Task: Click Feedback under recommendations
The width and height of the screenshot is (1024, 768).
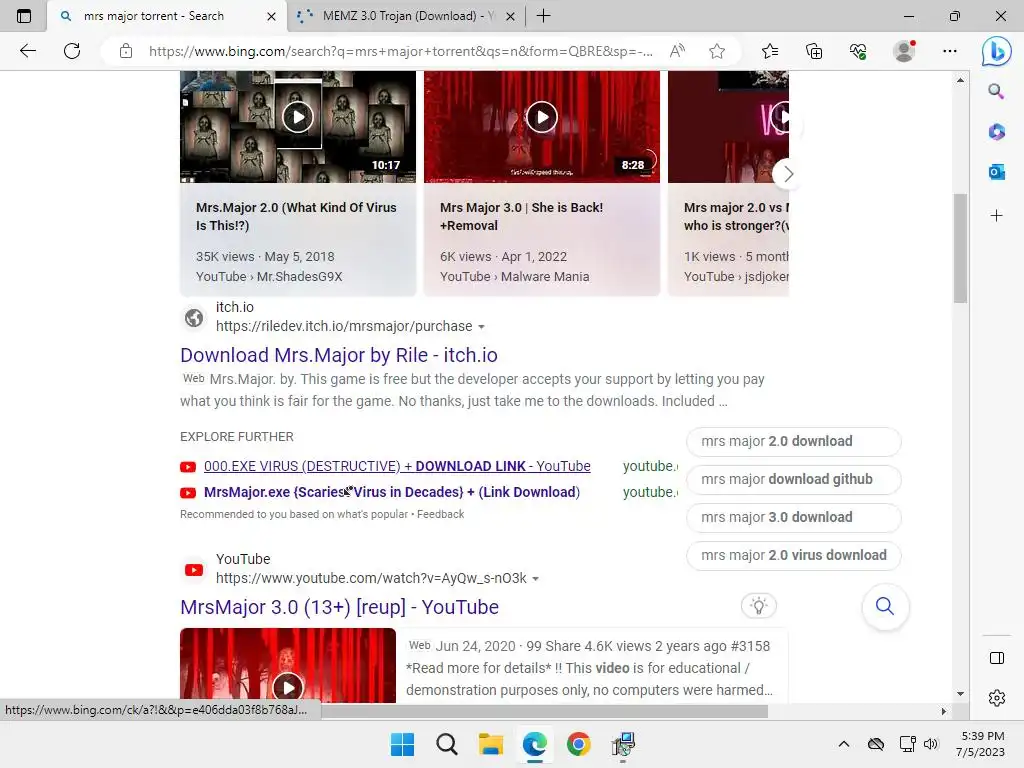Action: point(440,515)
